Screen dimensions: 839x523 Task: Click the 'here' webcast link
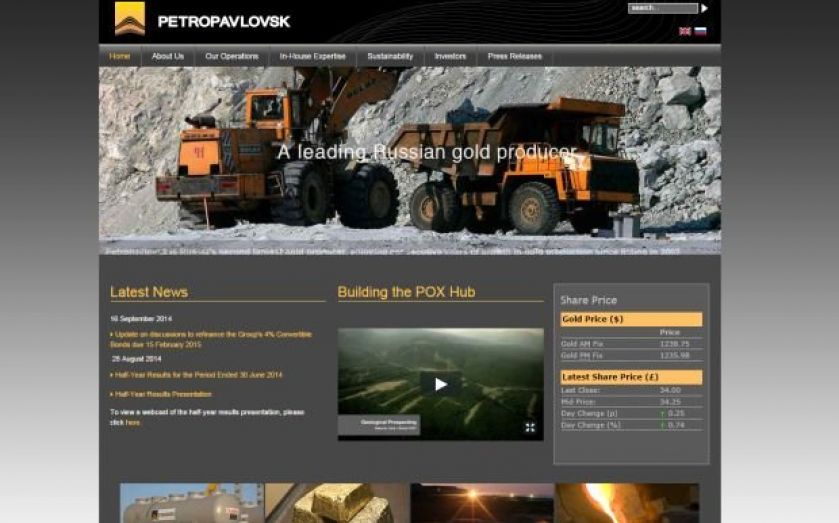pyautogui.click(x=133, y=423)
